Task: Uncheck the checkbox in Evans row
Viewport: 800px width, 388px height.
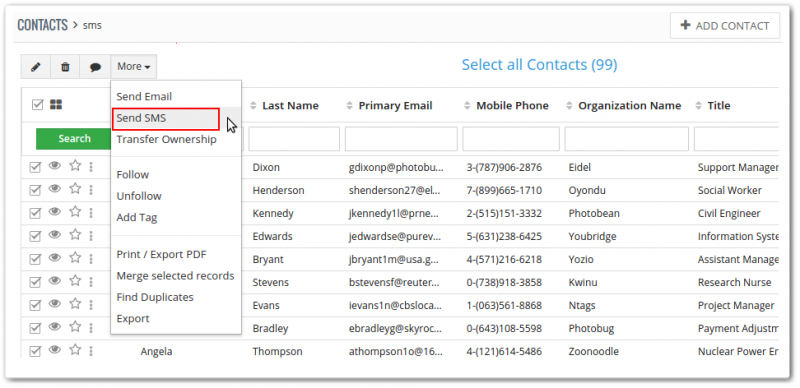Action: pos(35,305)
